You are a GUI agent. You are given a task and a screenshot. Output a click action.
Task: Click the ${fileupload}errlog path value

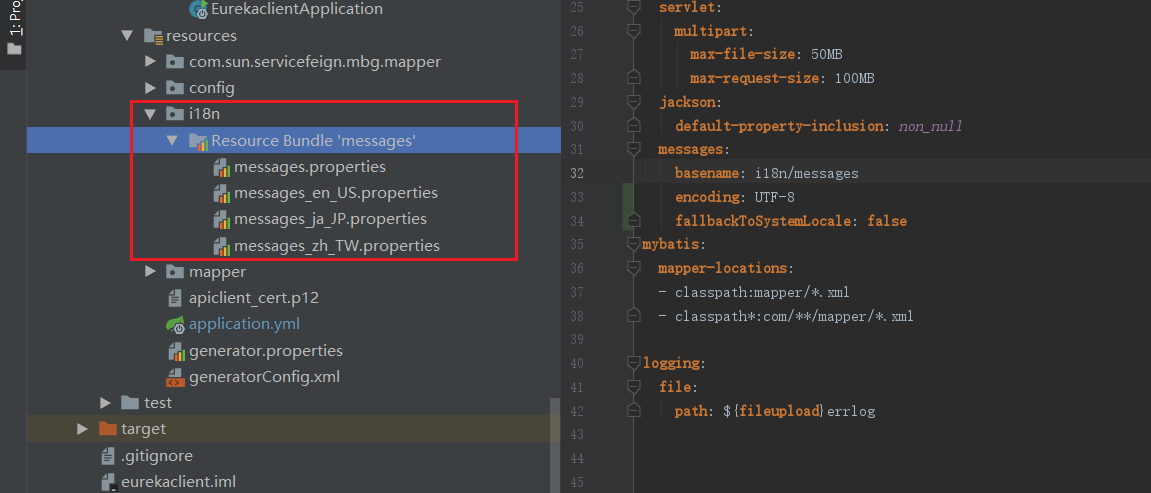pos(799,411)
